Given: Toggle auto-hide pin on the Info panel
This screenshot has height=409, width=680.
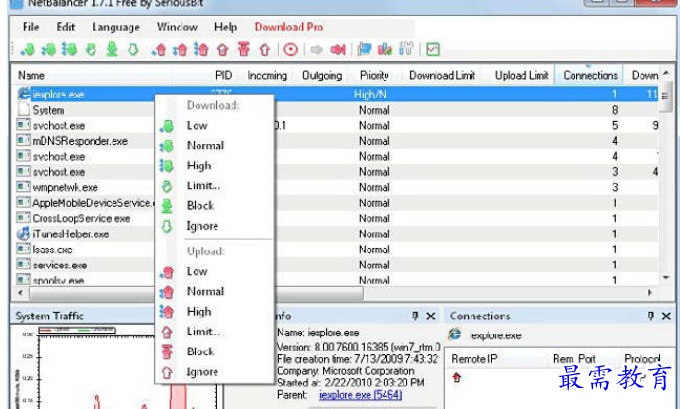Looking at the screenshot, I should point(415,316).
